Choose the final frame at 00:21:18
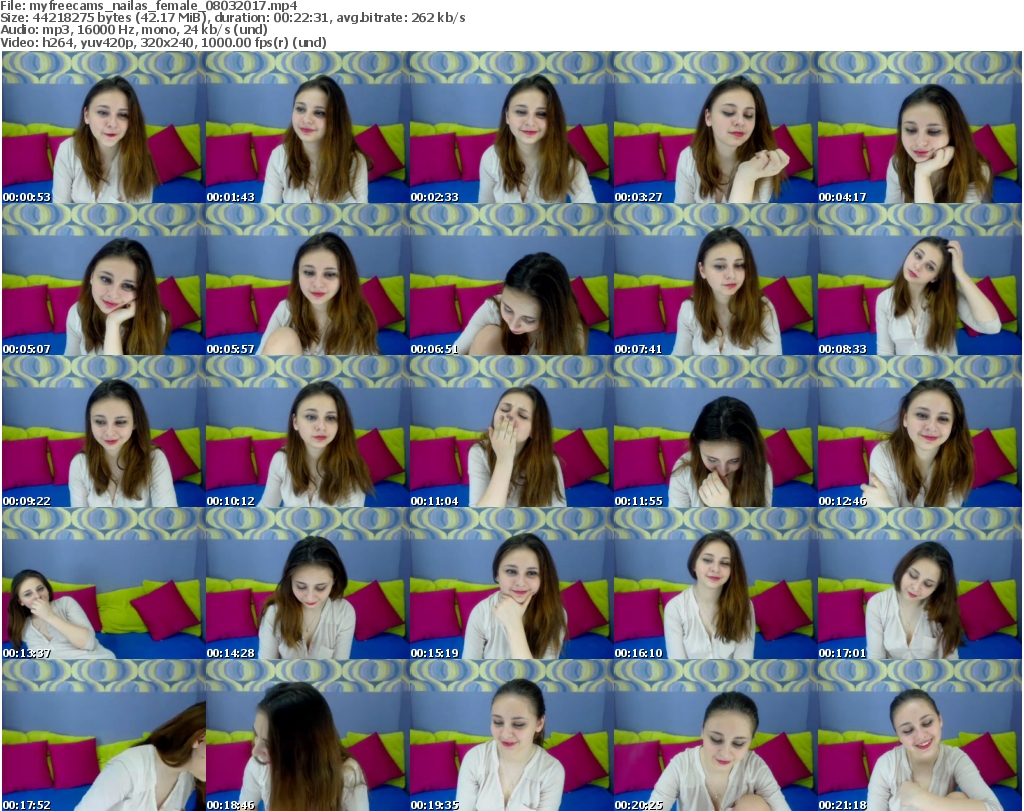1024x811 pixels. click(919, 735)
